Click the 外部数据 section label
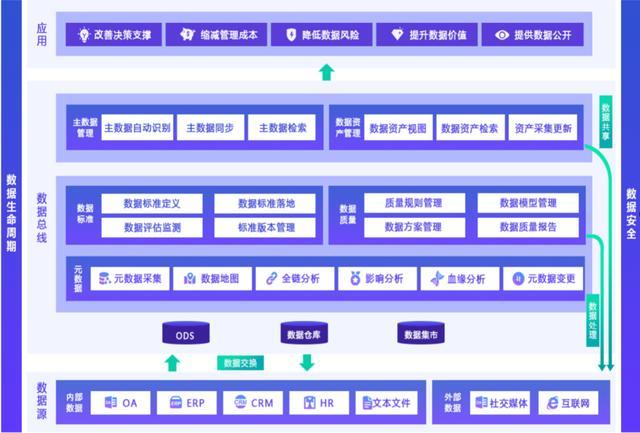 [x=453, y=403]
